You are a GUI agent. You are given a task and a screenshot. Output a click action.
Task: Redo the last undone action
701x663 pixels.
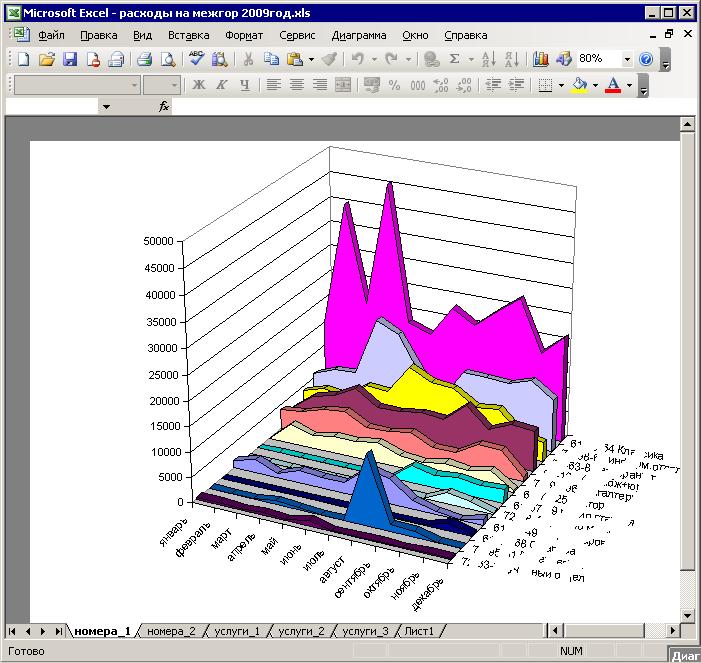392,59
